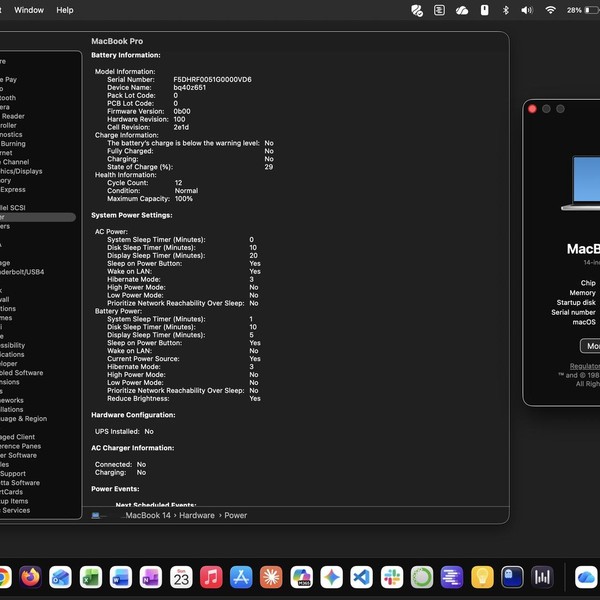
Task: Click the UPS Installed label
Action: click(117, 431)
